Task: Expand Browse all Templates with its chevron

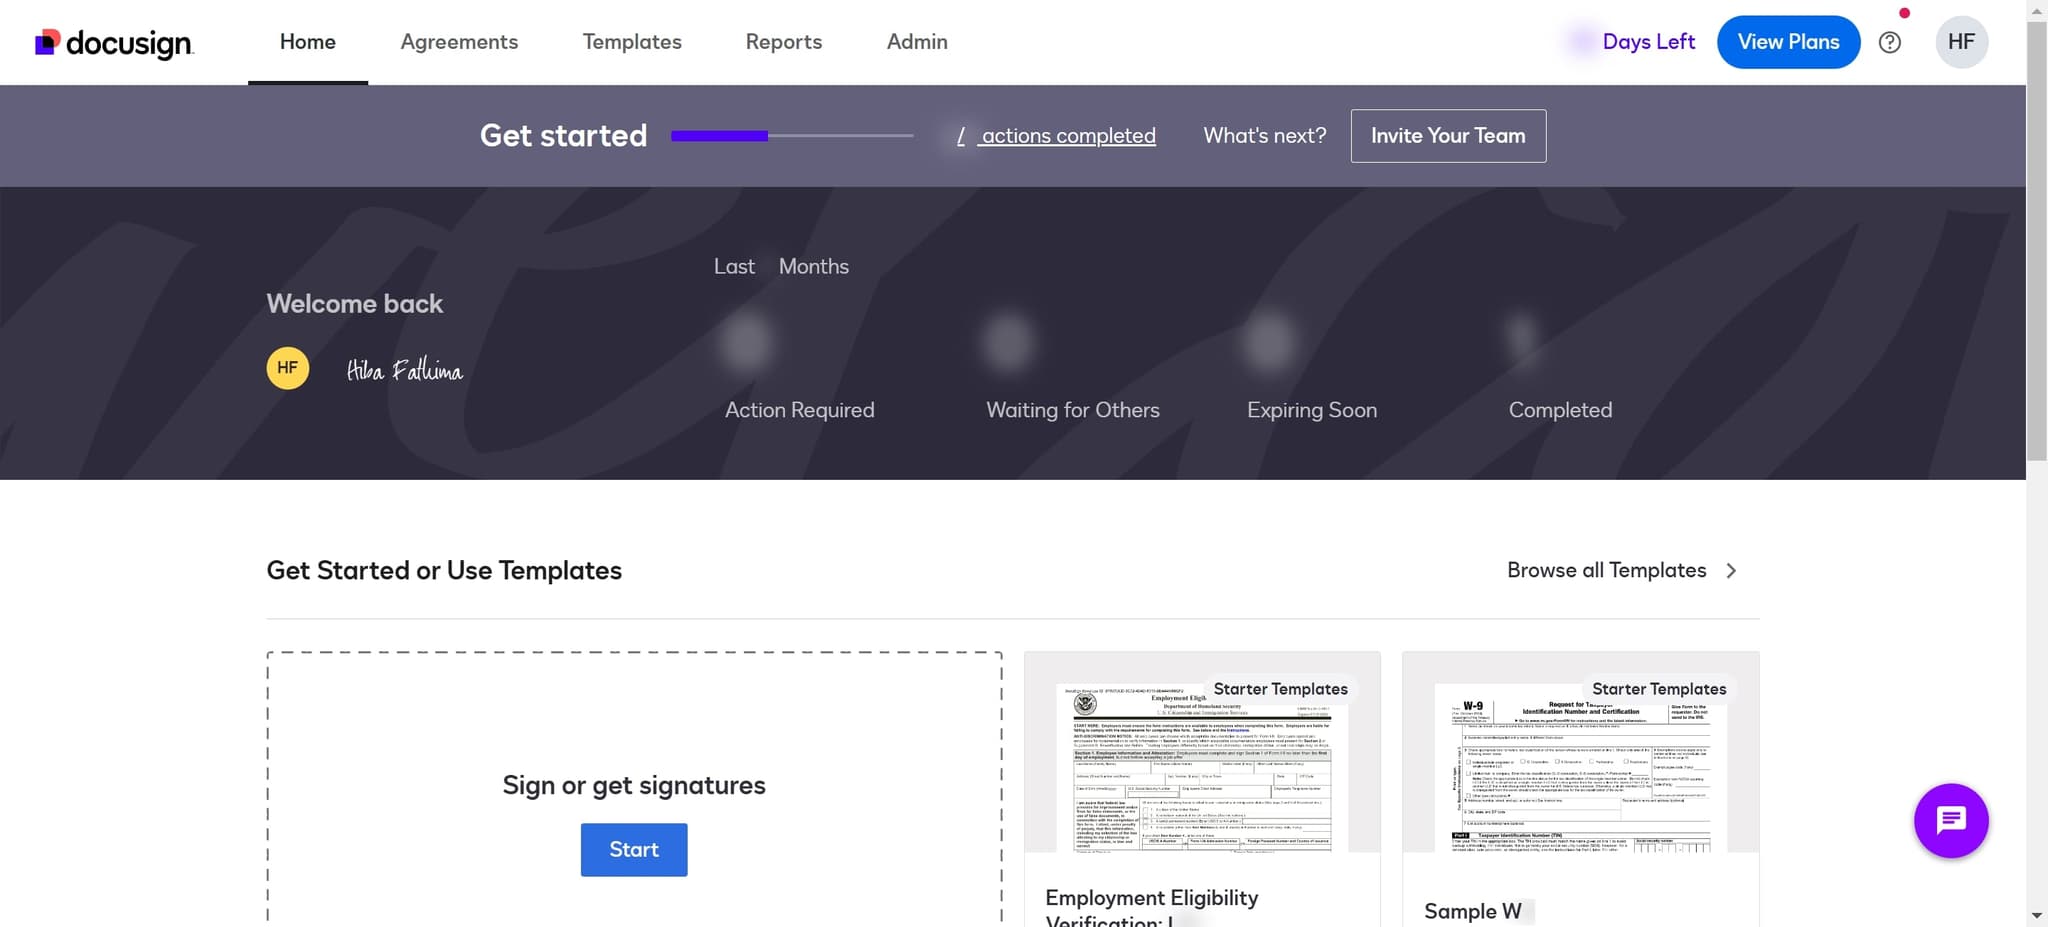Action: click(x=1731, y=570)
